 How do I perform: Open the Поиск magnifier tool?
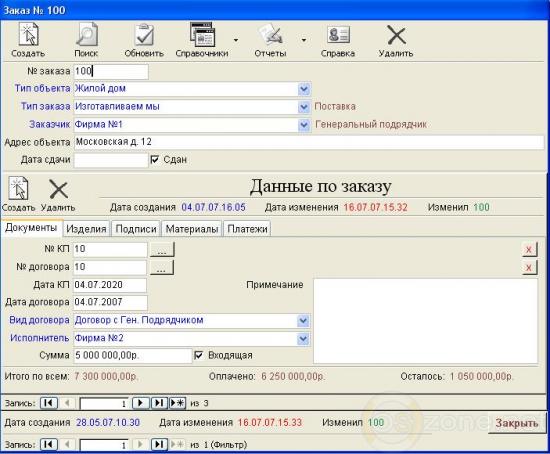point(86,34)
